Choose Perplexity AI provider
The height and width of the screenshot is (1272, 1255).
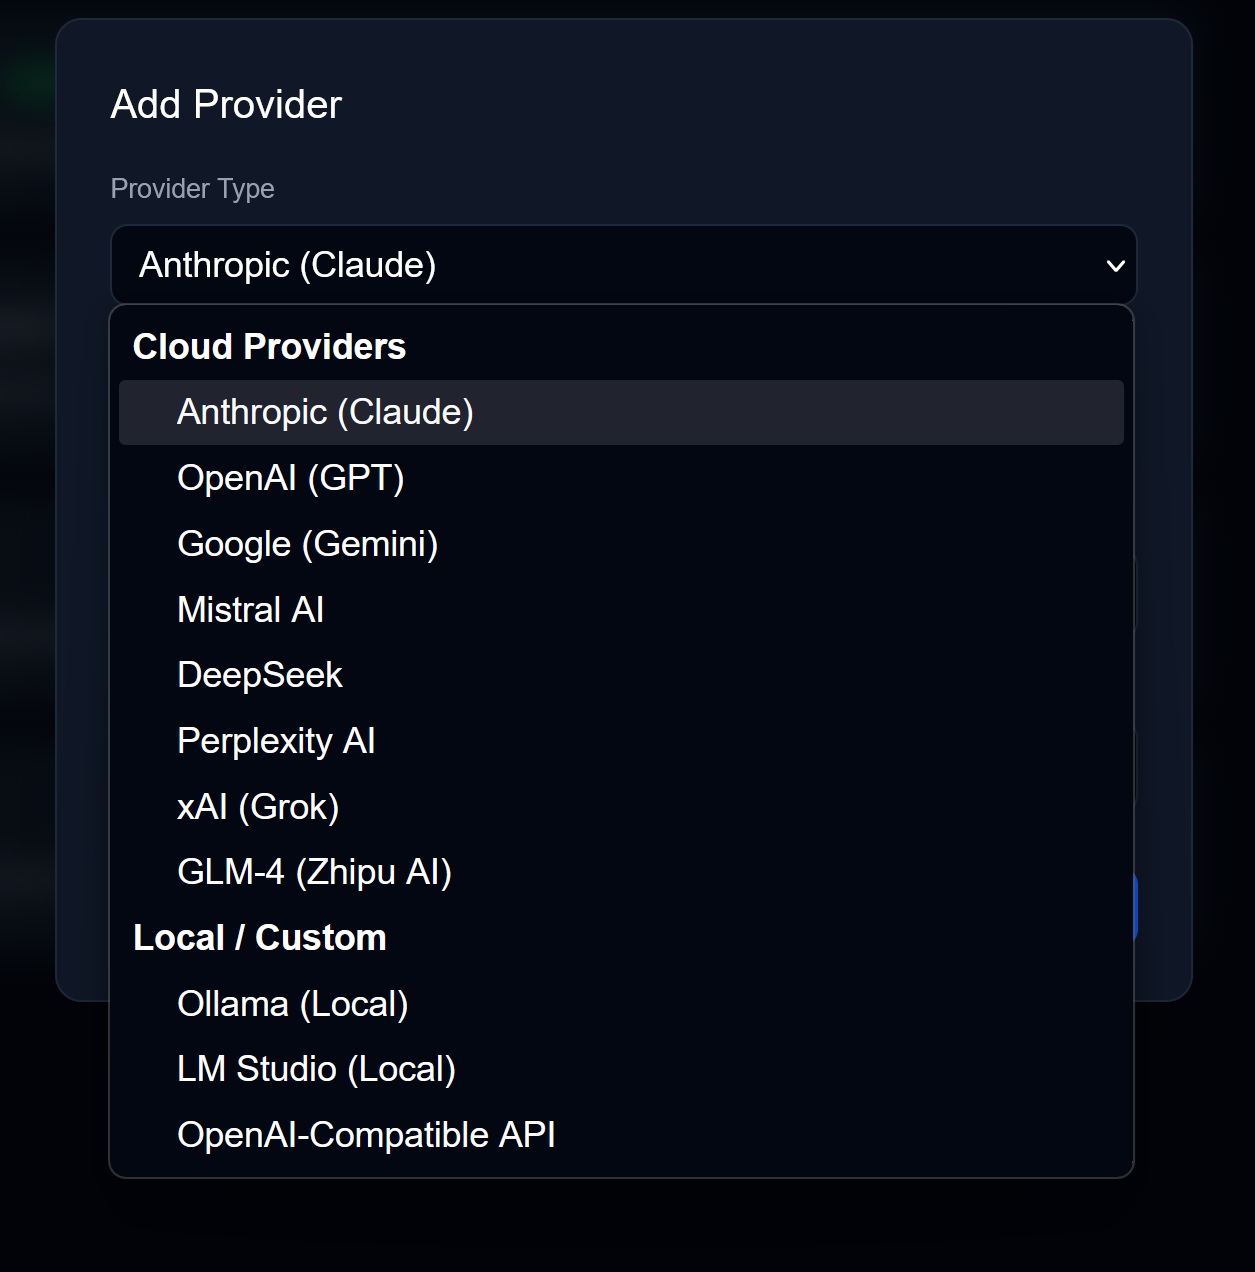pyautogui.click(x=275, y=740)
